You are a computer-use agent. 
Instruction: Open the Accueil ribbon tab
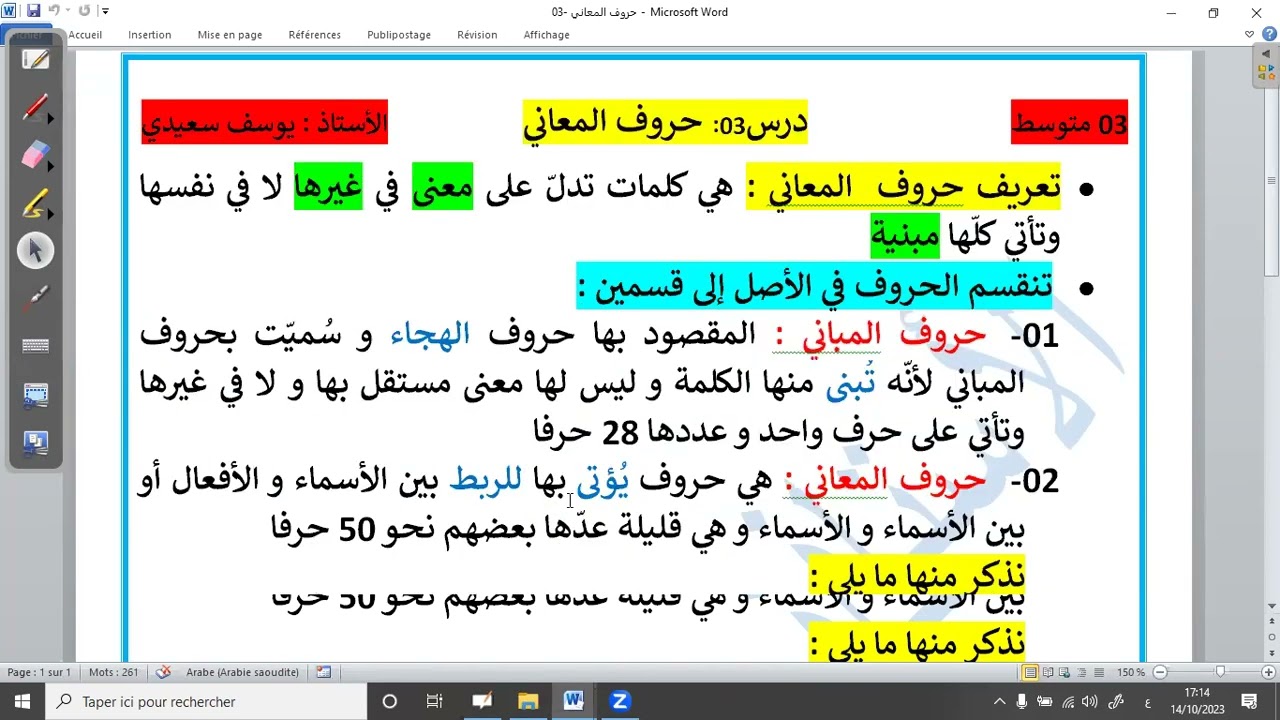coord(85,35)
